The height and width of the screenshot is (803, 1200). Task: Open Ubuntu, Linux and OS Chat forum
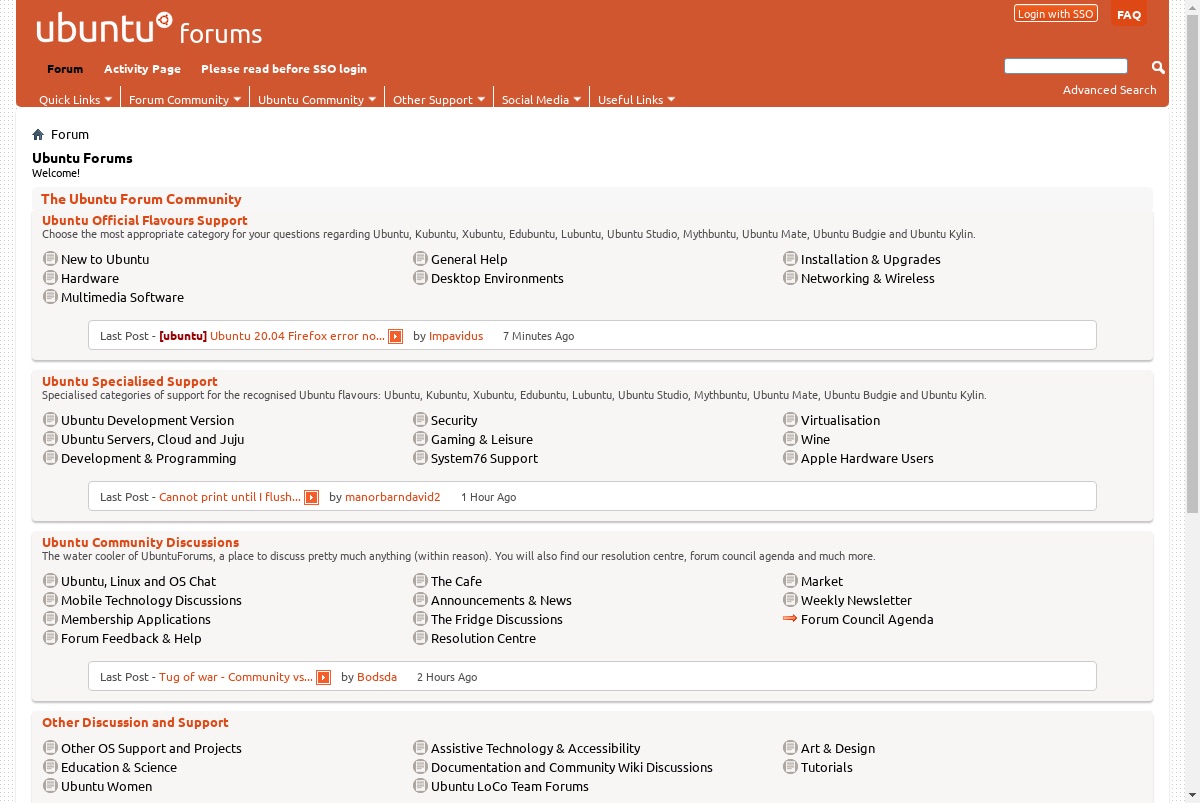tap(139, 581)
